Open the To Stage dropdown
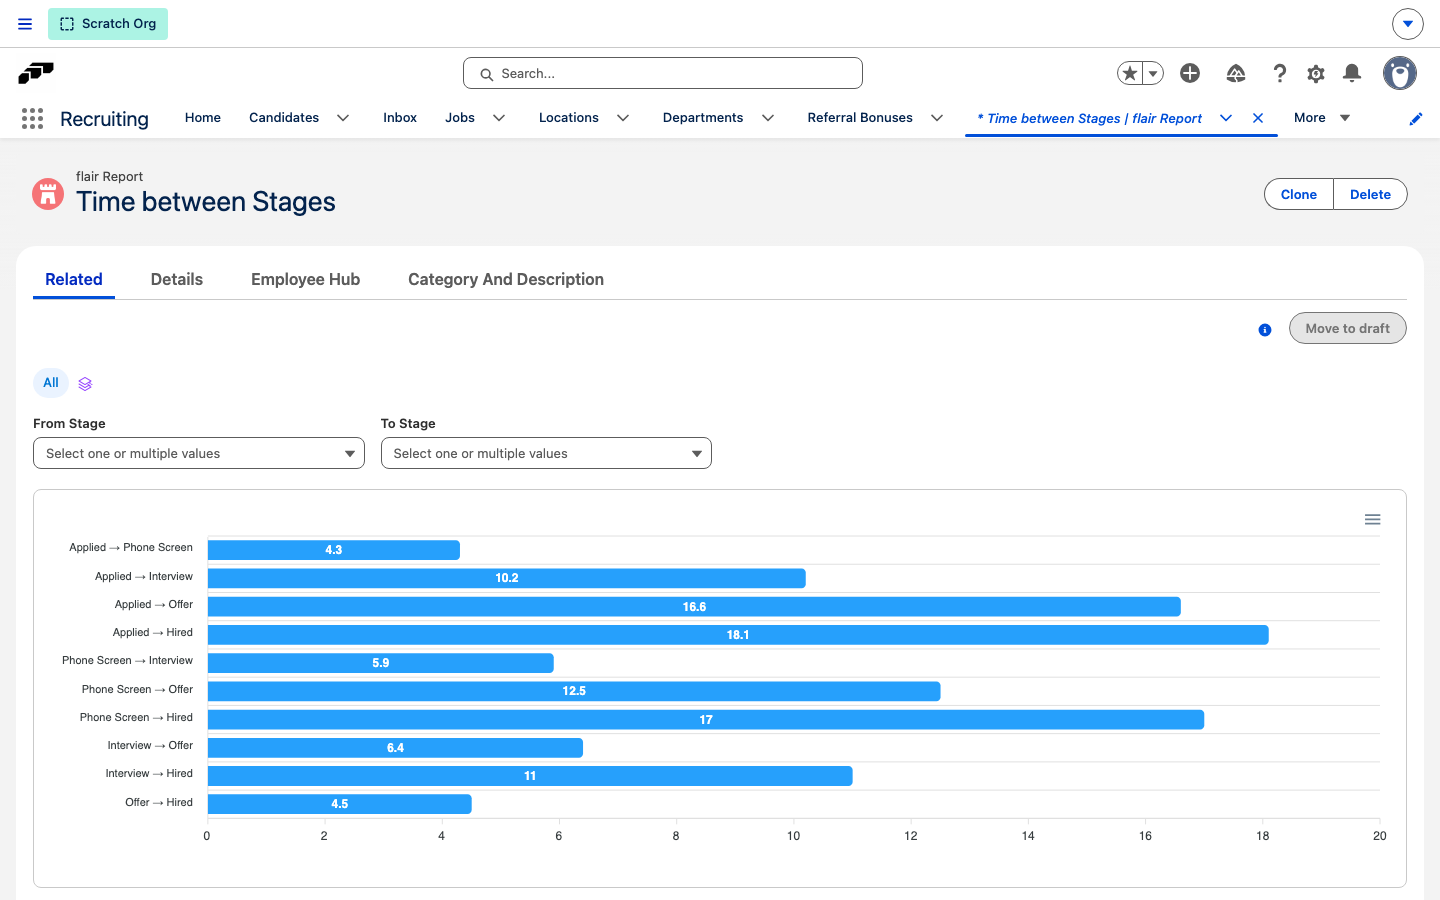 pyautogui.click(x=546, y=453)
